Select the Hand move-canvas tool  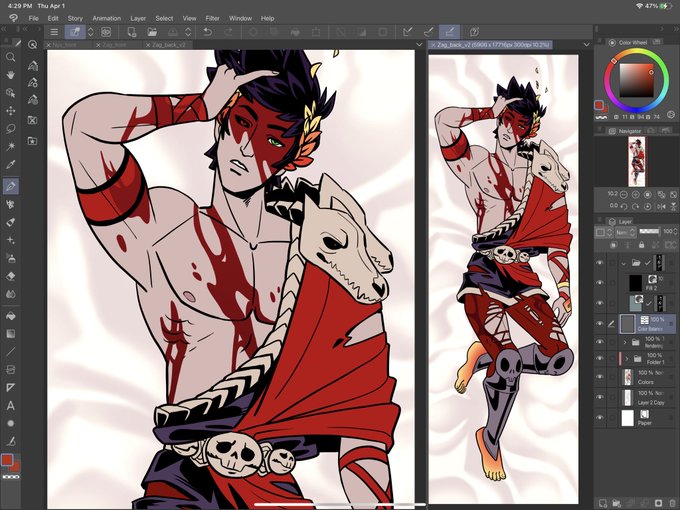(10, 75)
